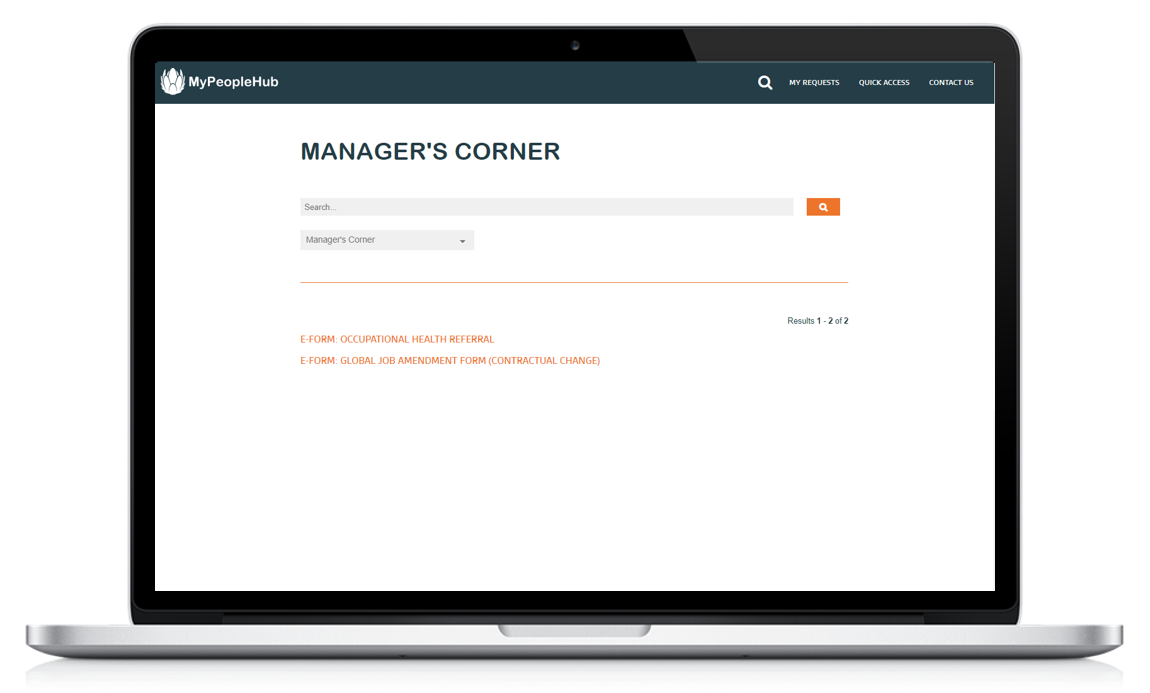
Task: Open the Quick Access menu item
Action: 884,83
